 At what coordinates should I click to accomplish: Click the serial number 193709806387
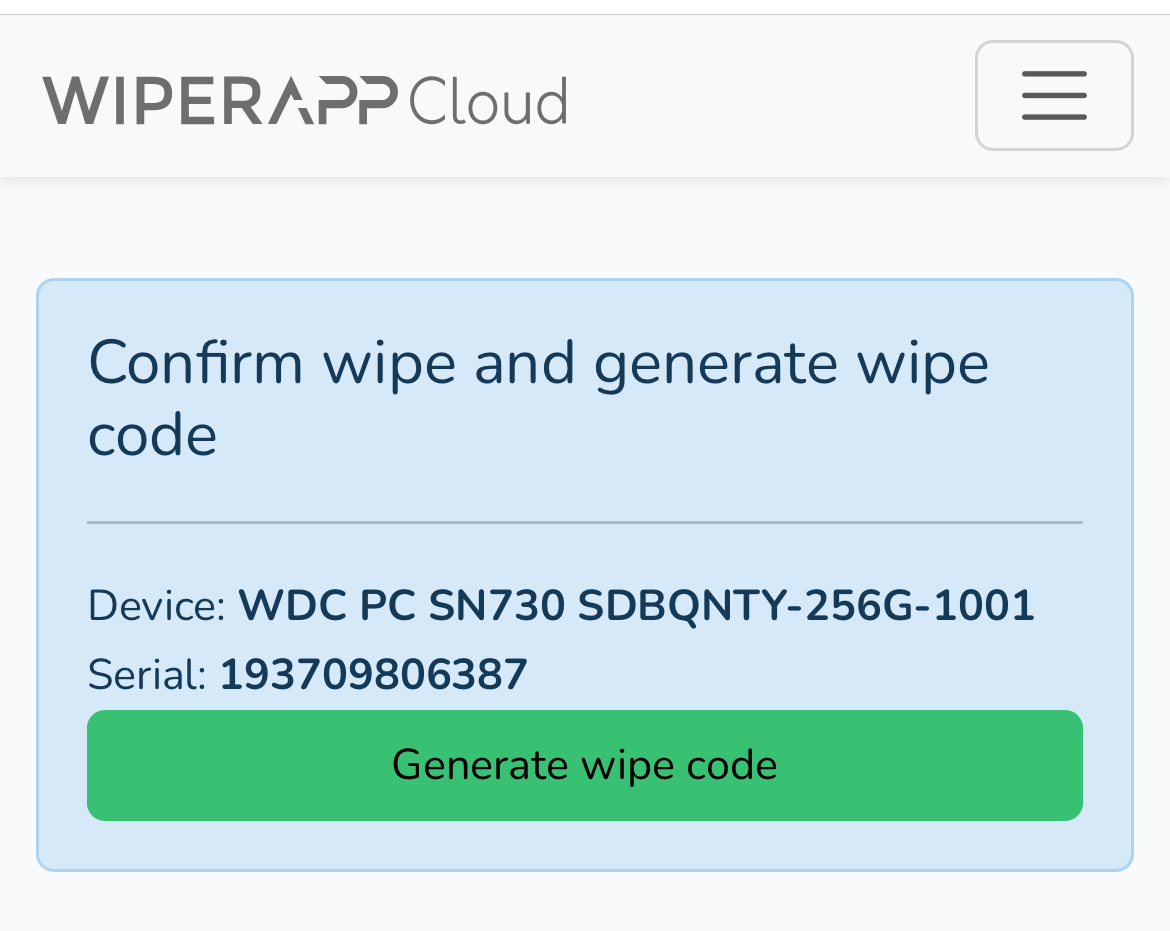pos(373,675)
